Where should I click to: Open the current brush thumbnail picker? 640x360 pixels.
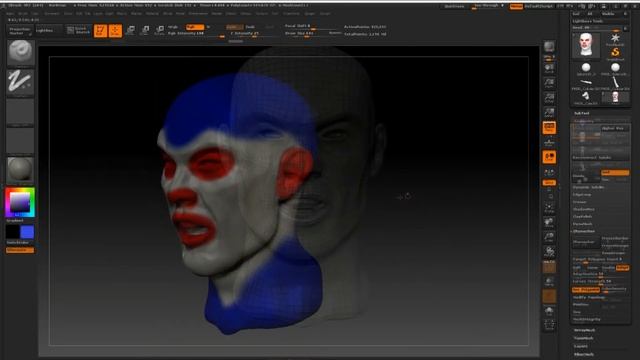[20, 52]
